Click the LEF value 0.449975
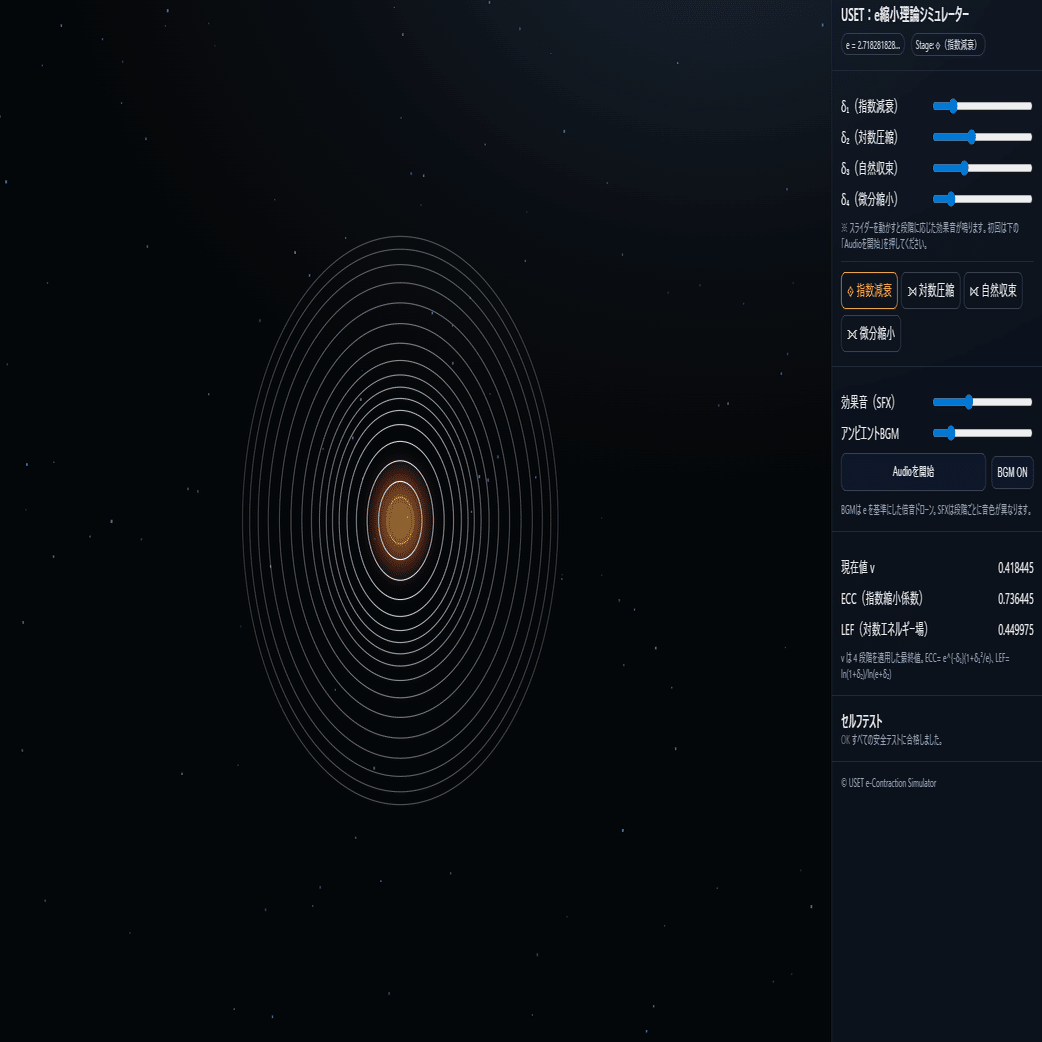1042x1042 pixels. click(1015, 629)
